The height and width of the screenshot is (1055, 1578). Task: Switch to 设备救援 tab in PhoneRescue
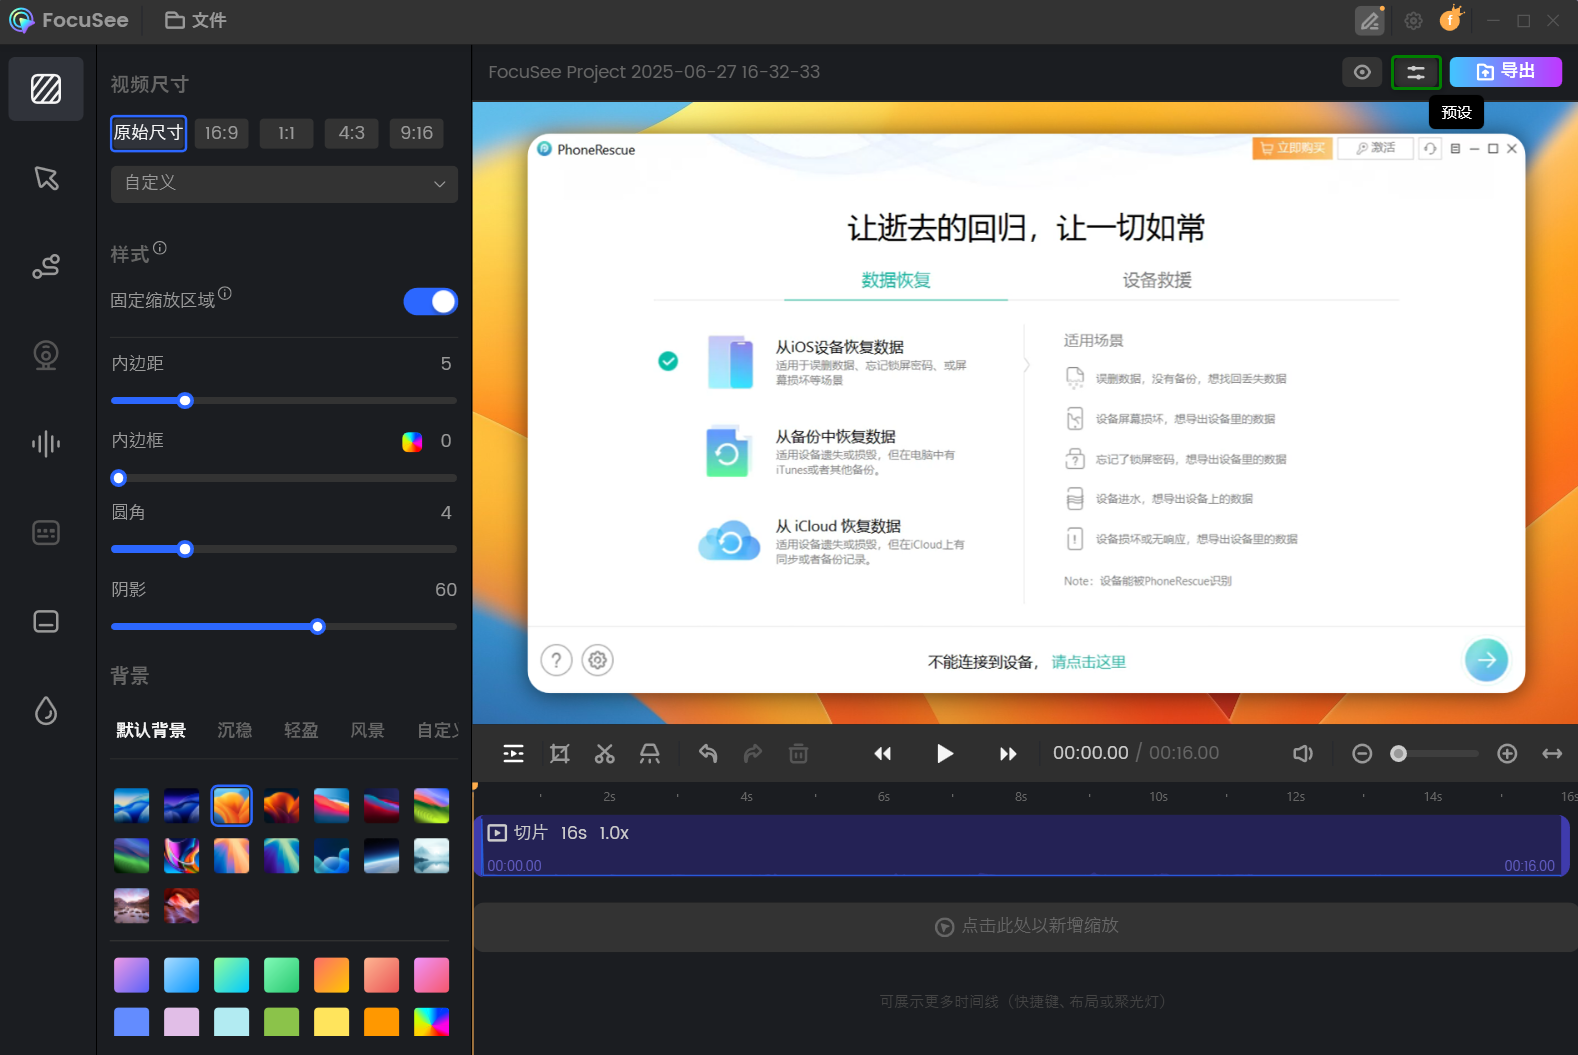coord(1157,280)
